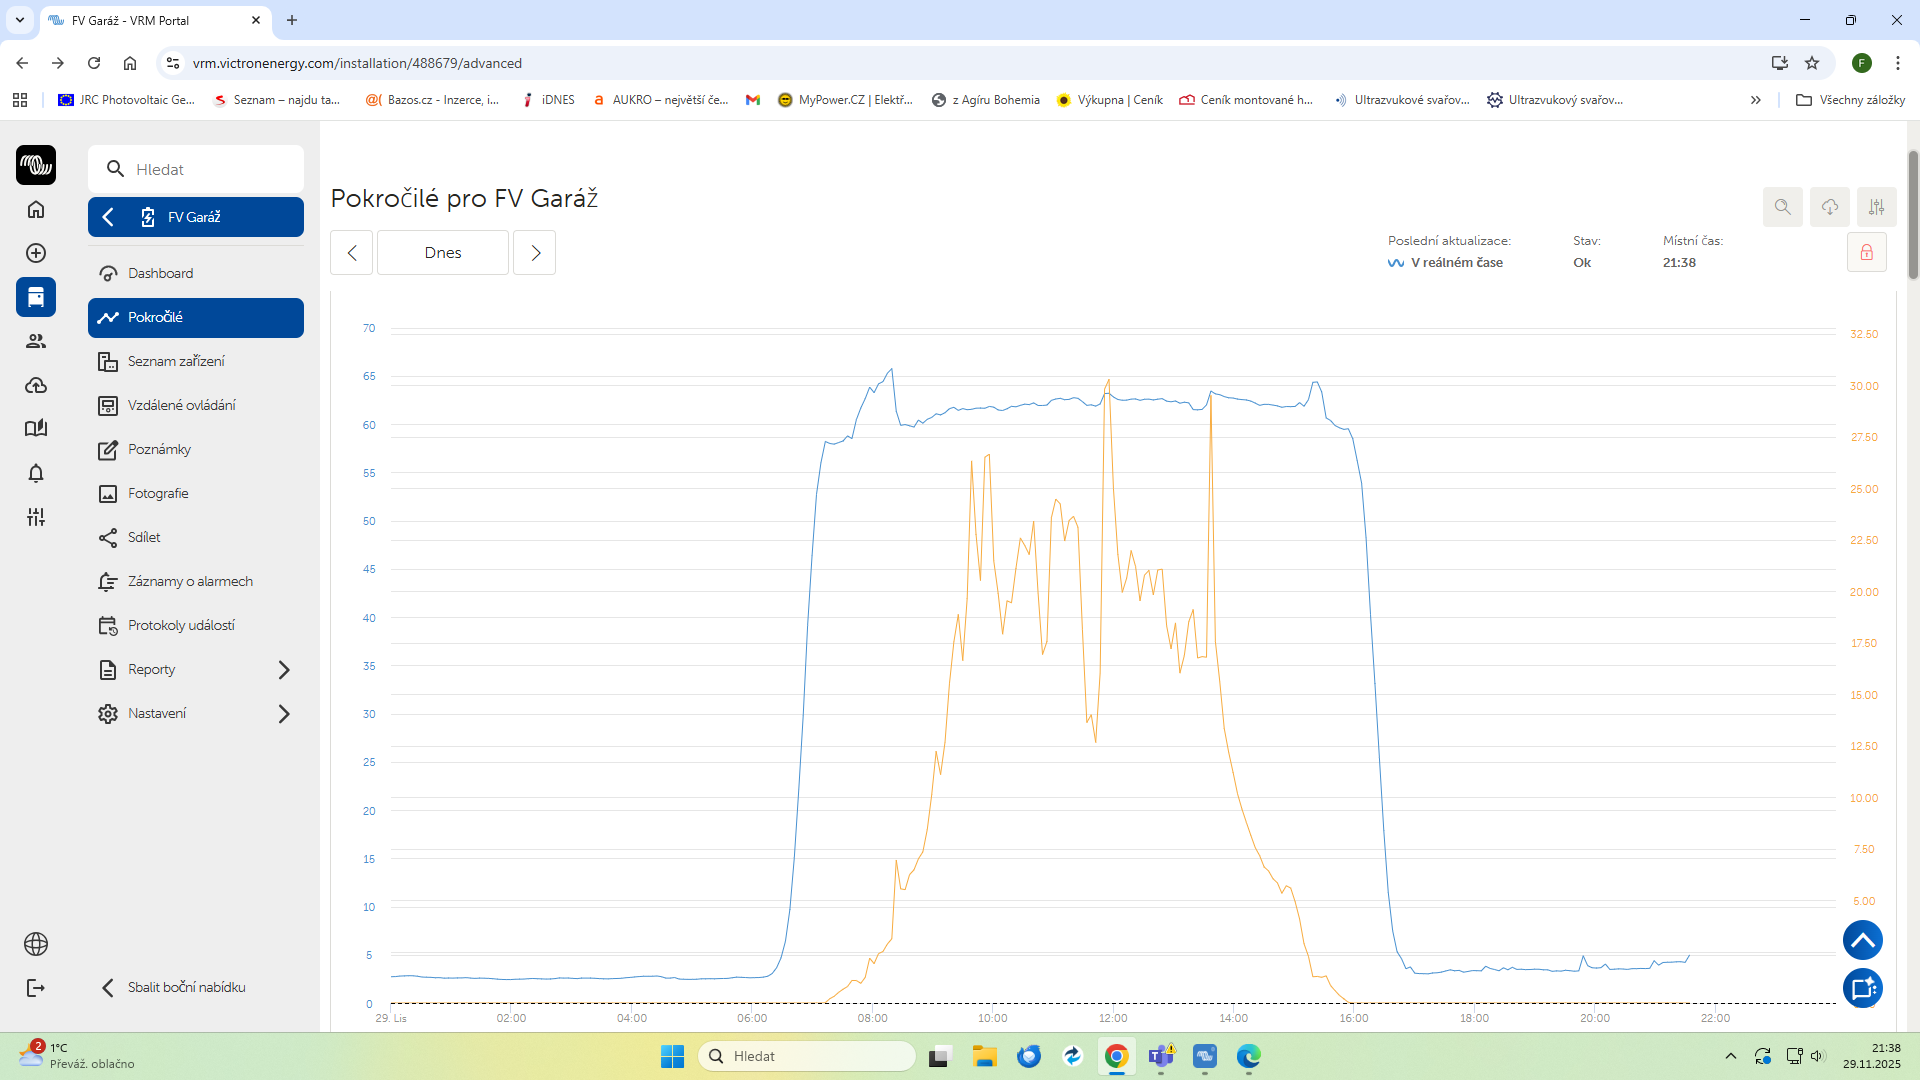Toggle the red lock icon button

point(1866,253)
